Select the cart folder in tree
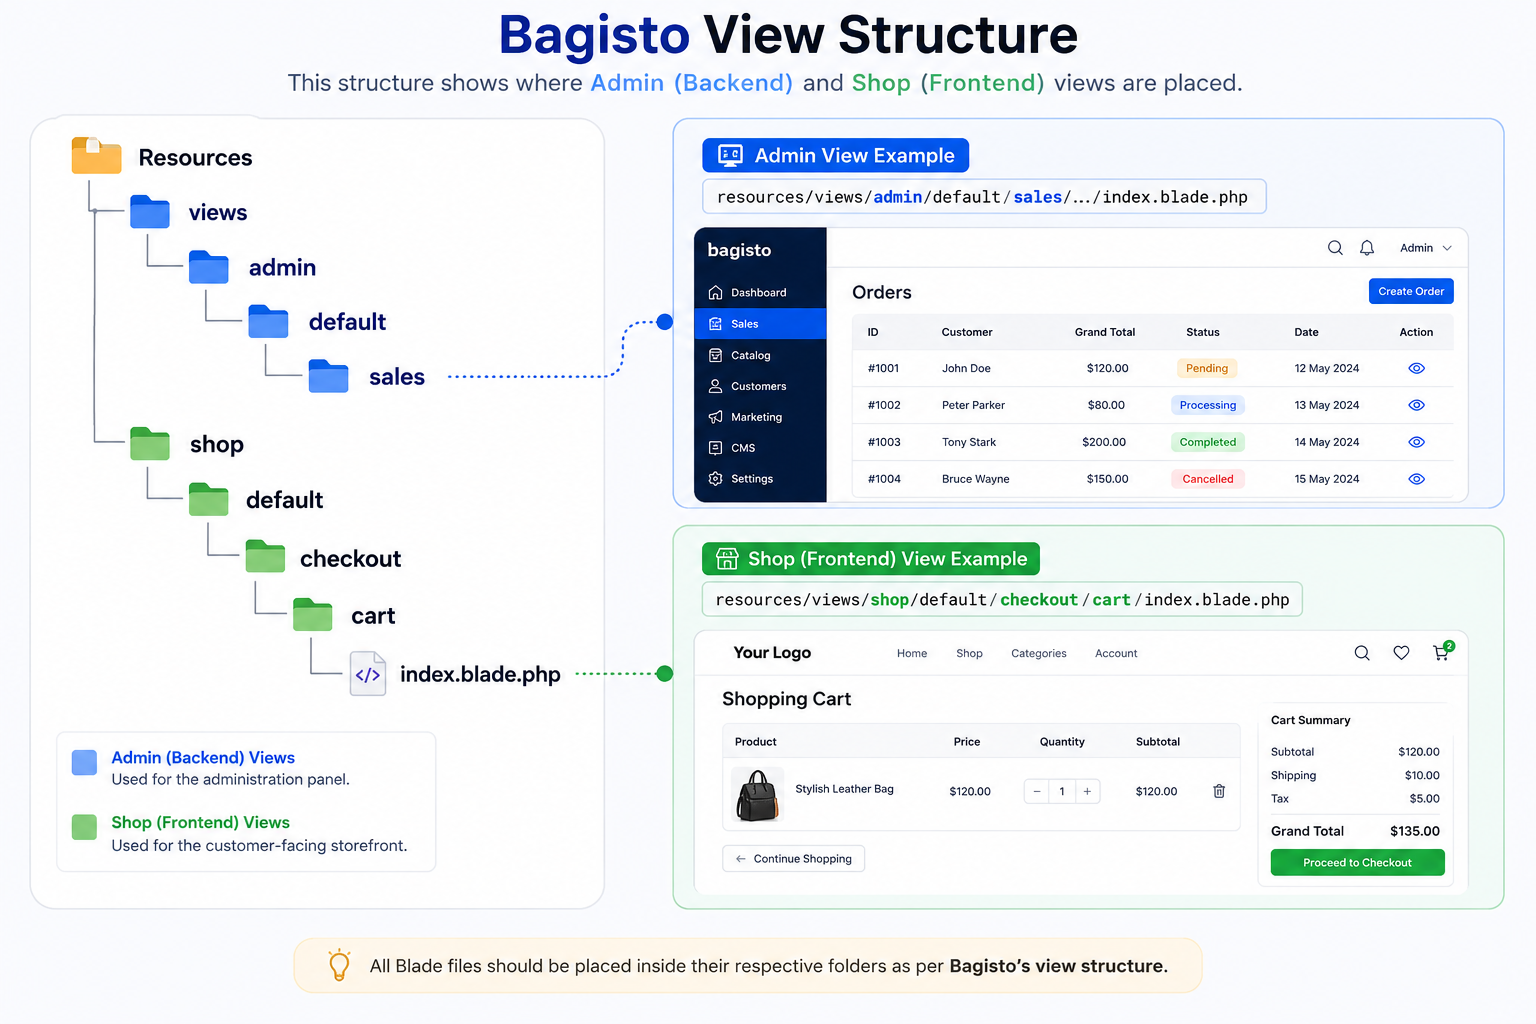This screenshot has height=1024, width=1536. click(x=313, y=615)
